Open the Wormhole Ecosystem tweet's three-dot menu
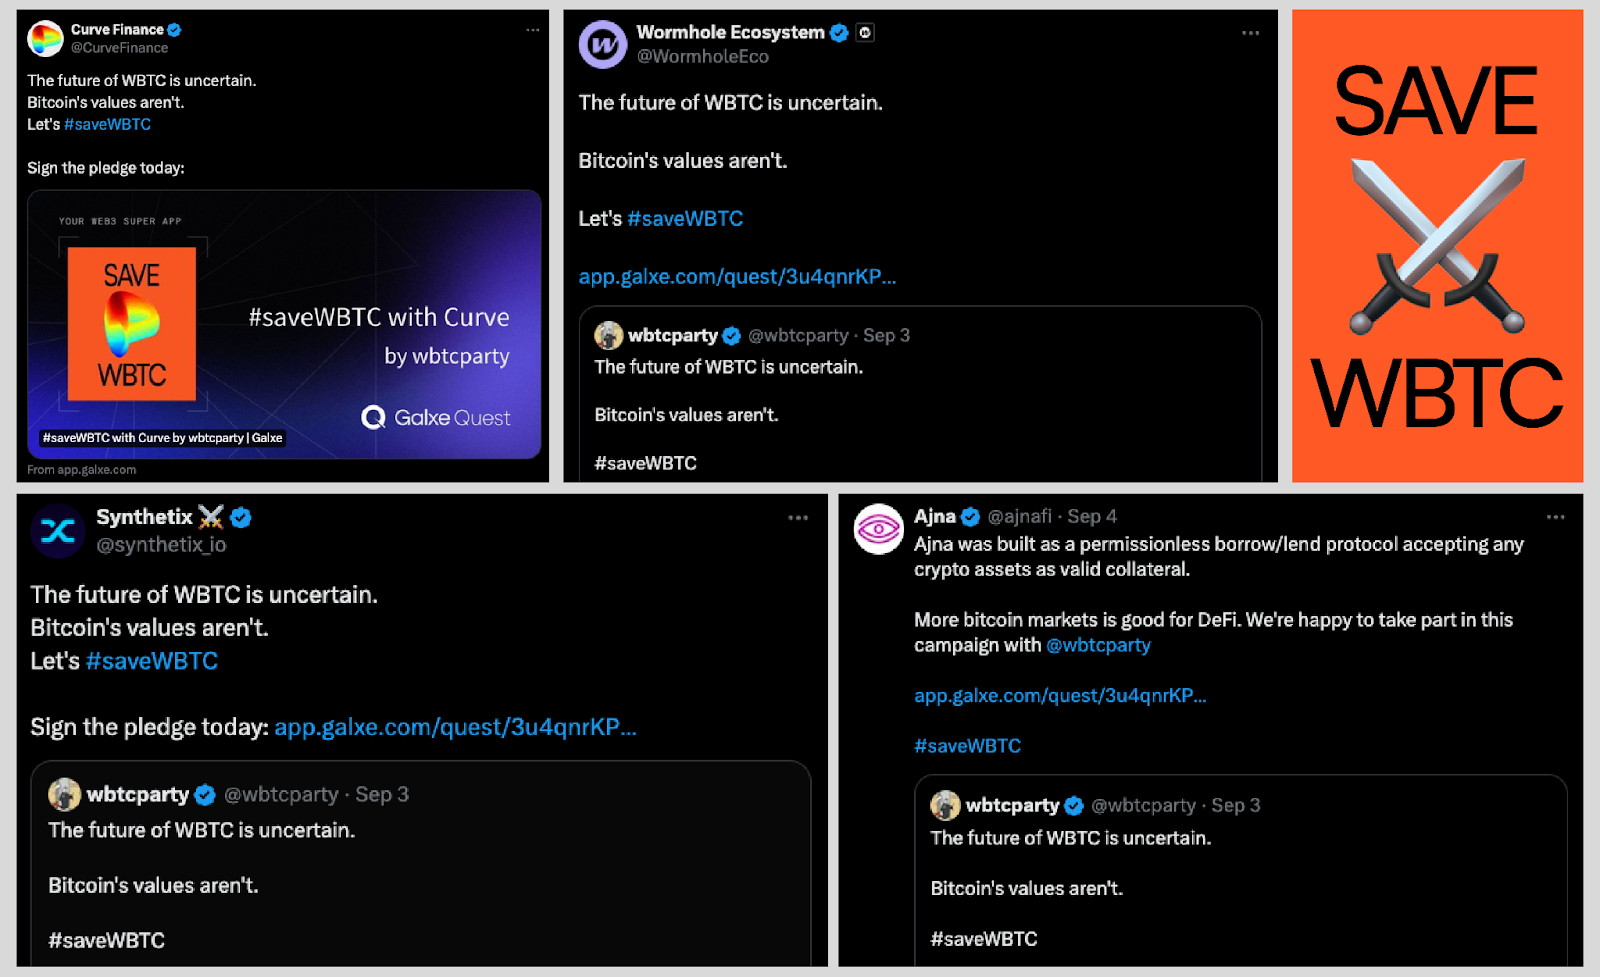Image resolution: width=1600 pixels, height=977 pixels. click(x=1250, y=33)
